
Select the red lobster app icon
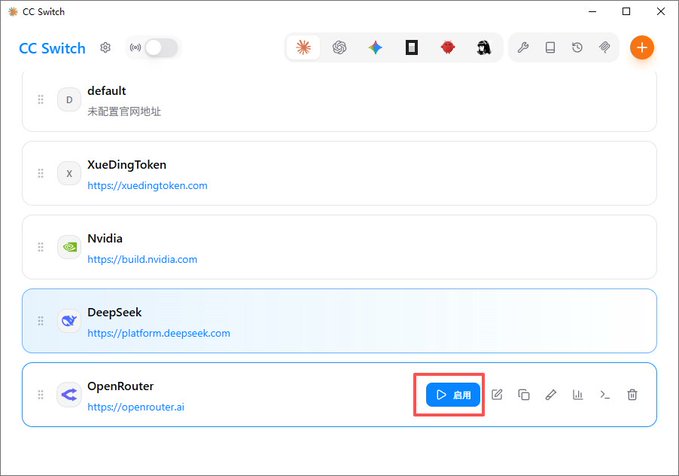point(448,47)
